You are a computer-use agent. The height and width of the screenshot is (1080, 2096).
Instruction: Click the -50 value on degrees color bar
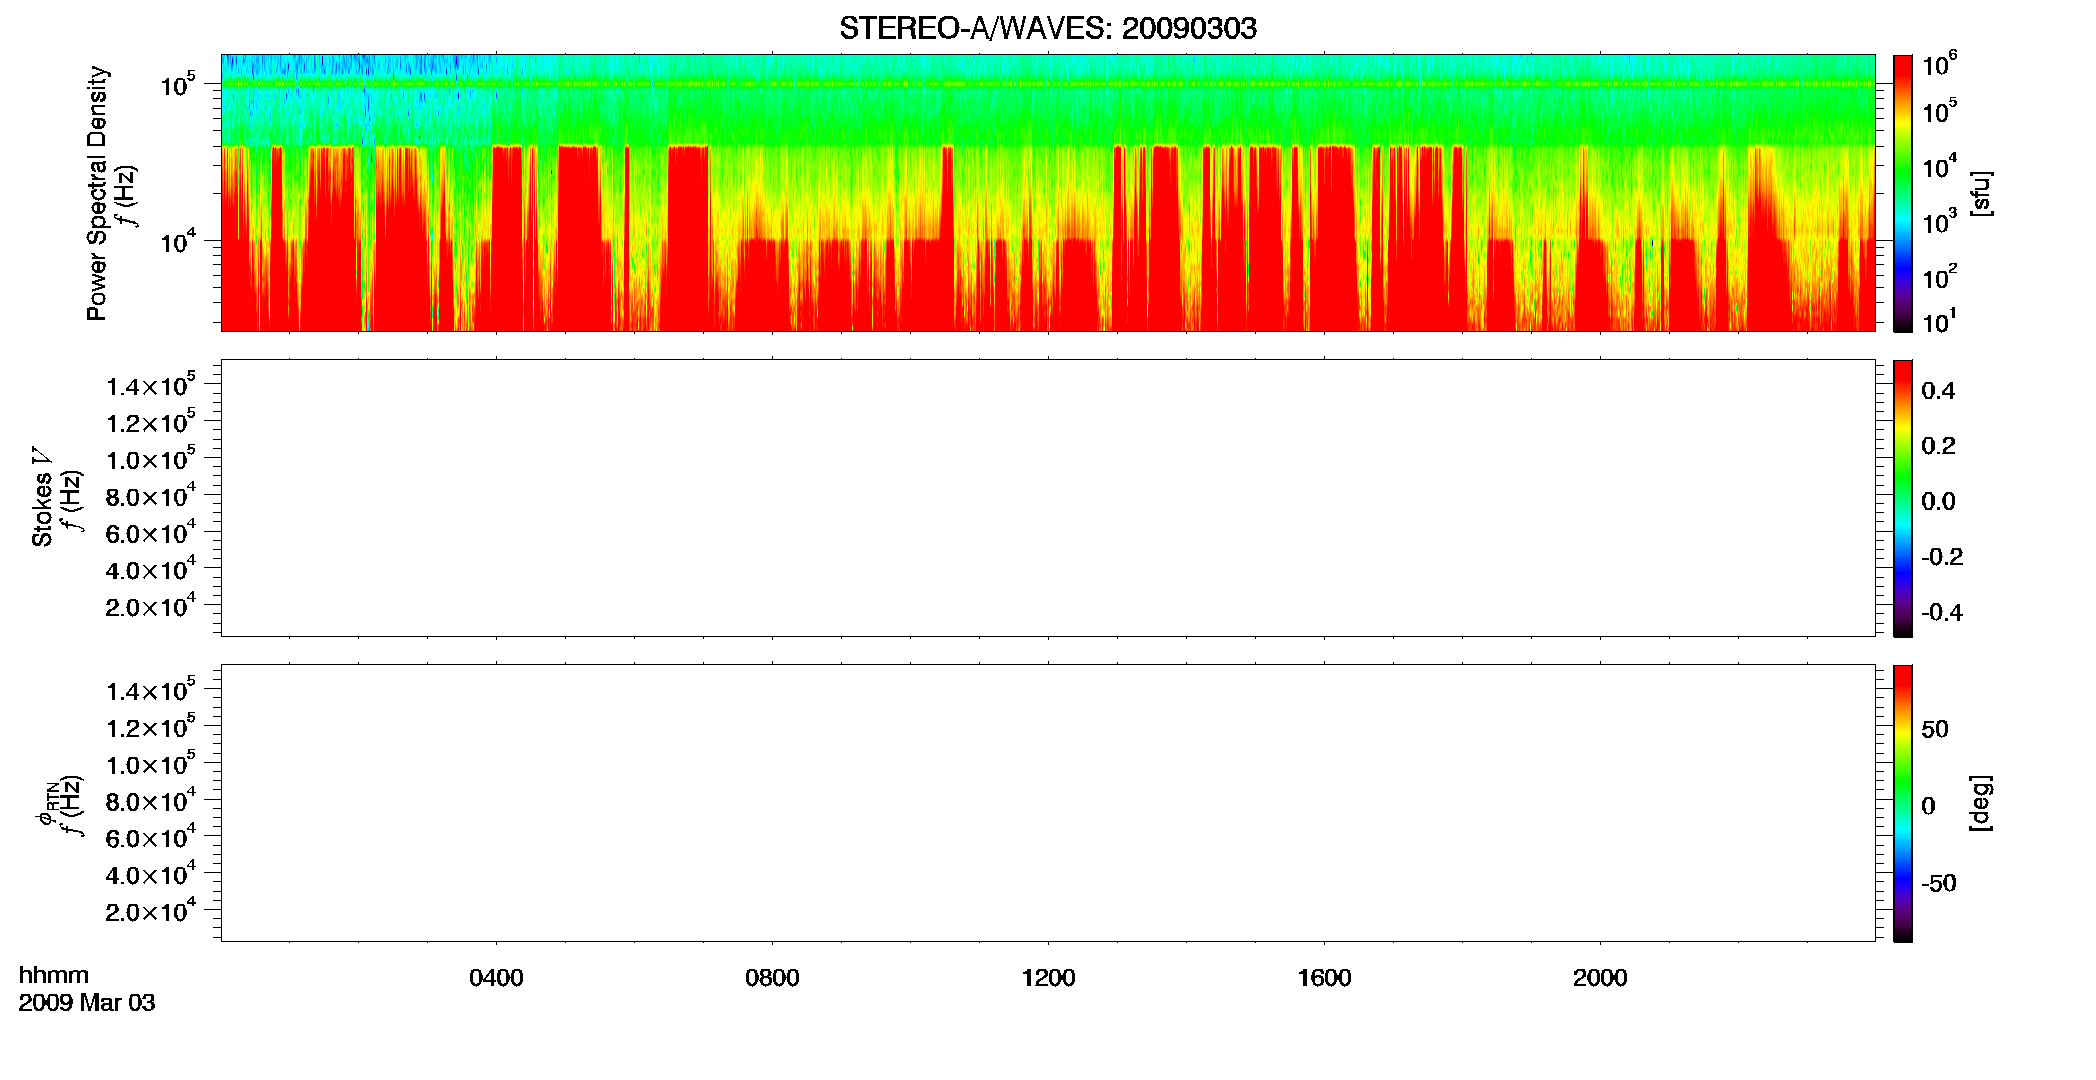point(1939,884)
